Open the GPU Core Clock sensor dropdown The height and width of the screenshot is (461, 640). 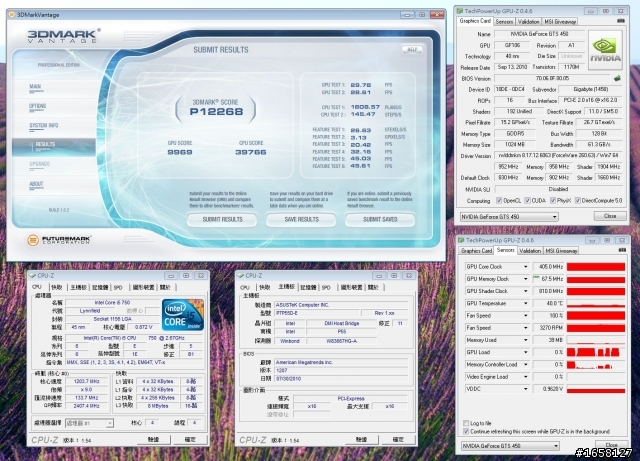click(525, 267)
